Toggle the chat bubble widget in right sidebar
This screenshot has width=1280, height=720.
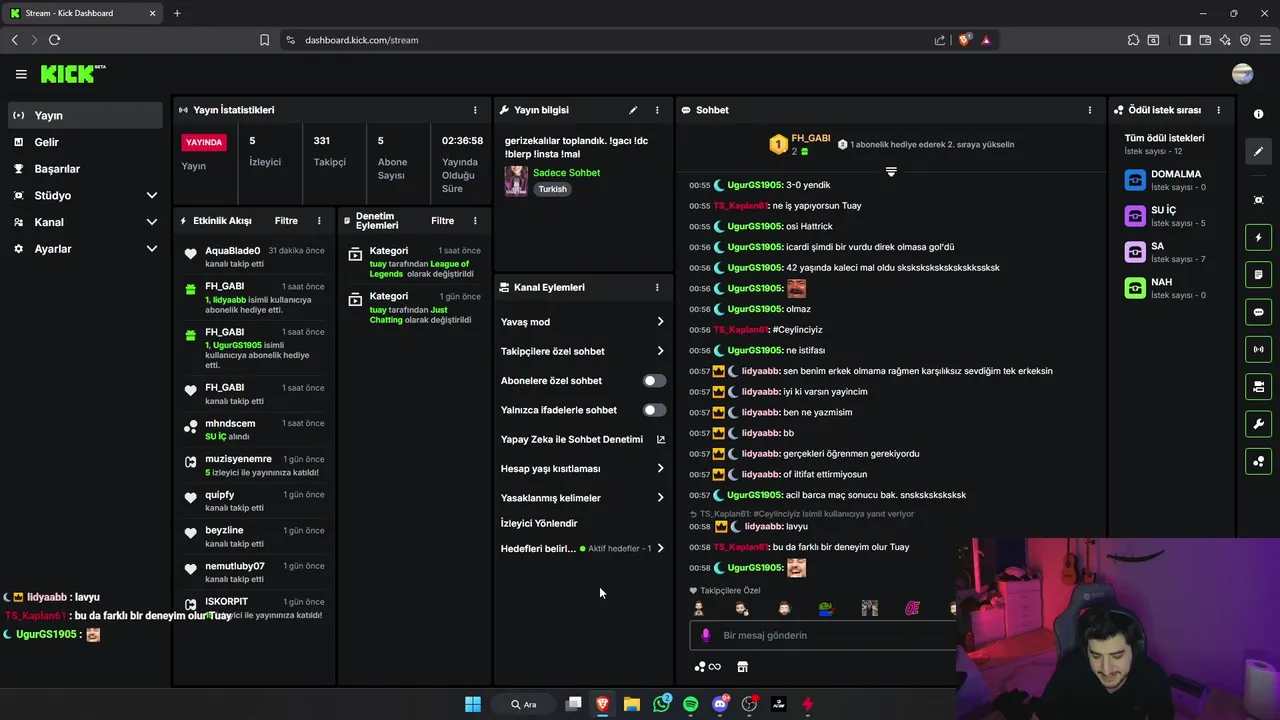[1259, 312]
